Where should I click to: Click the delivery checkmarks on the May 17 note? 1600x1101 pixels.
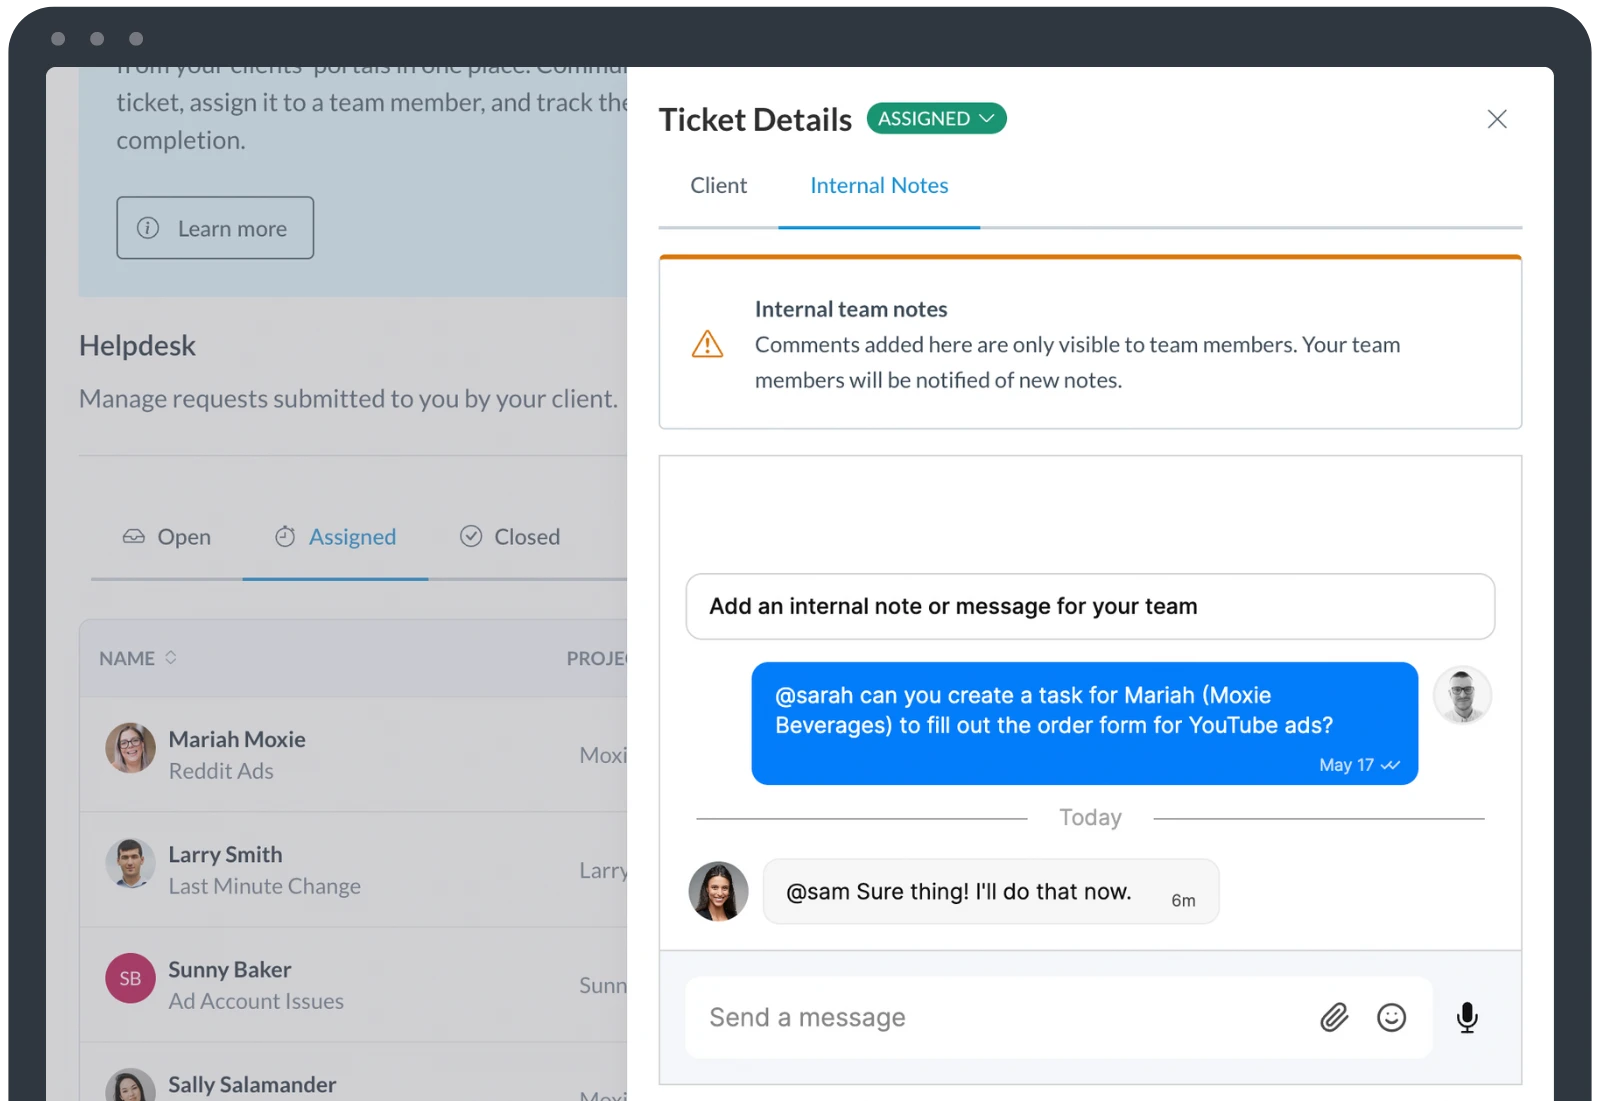click(x=1390, y=765)
